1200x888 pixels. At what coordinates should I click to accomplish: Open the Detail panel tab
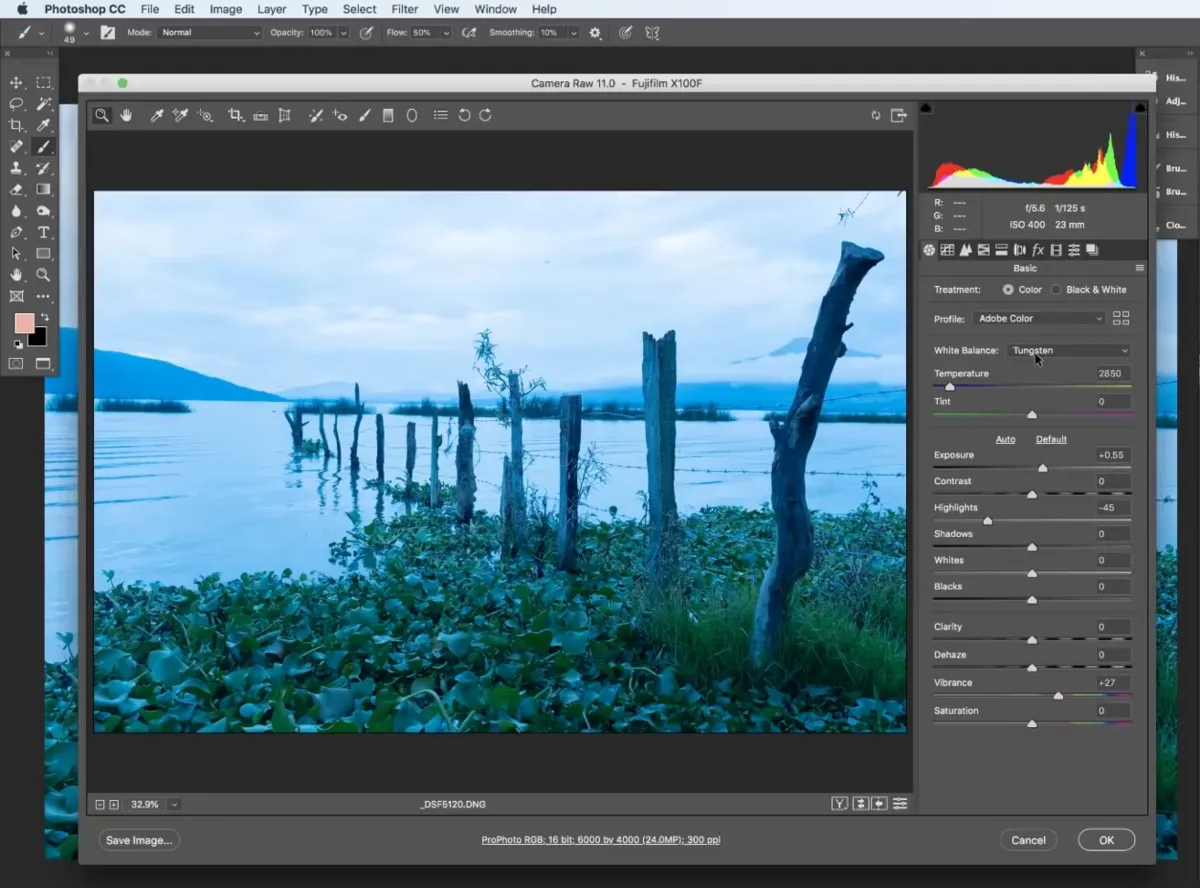966,250
